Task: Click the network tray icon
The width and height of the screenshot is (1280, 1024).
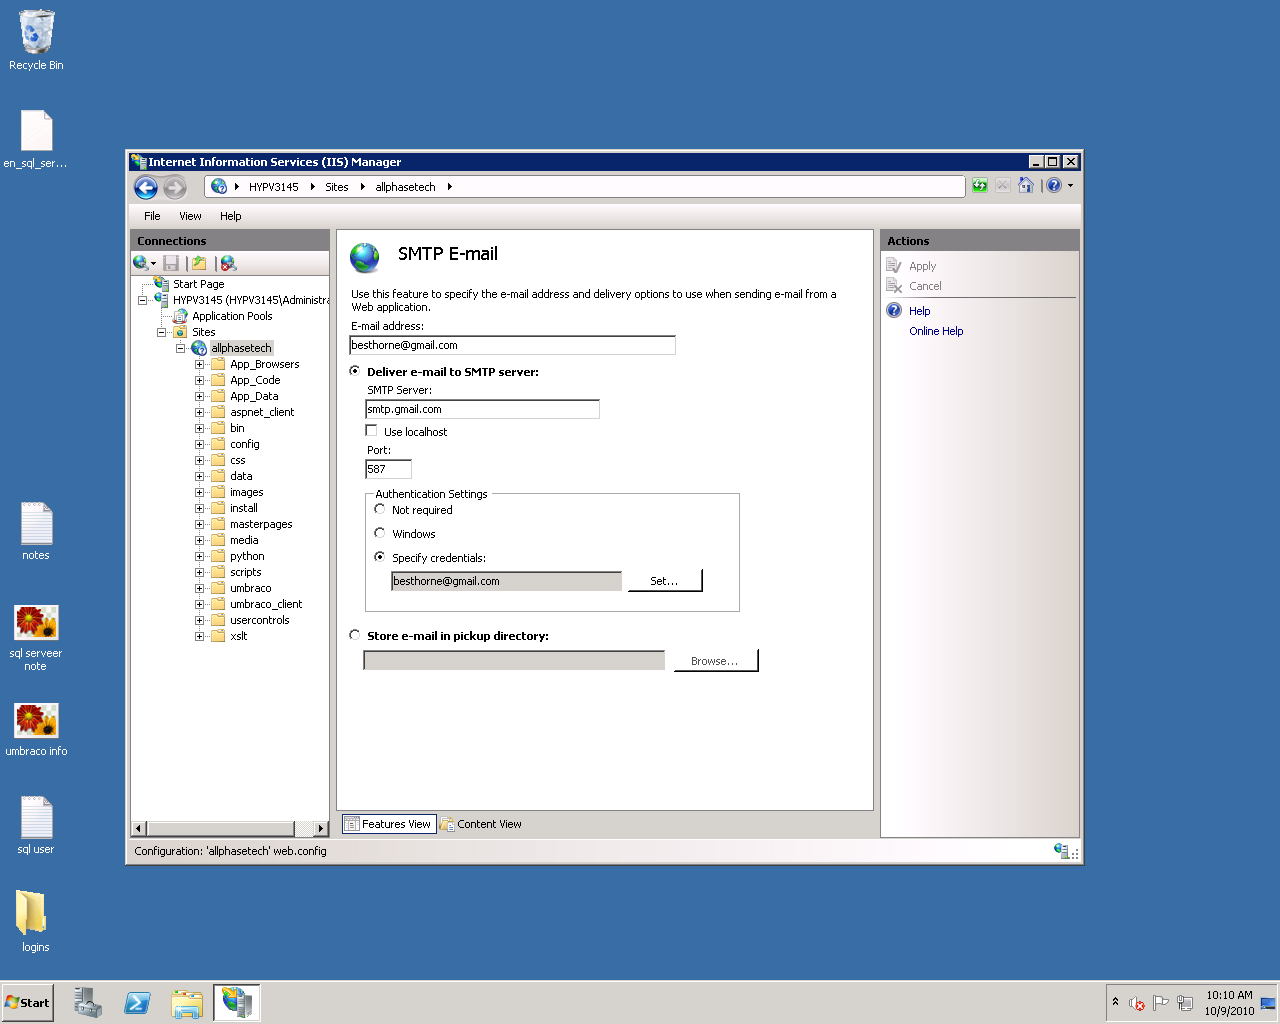Action: (1185, 1003)
